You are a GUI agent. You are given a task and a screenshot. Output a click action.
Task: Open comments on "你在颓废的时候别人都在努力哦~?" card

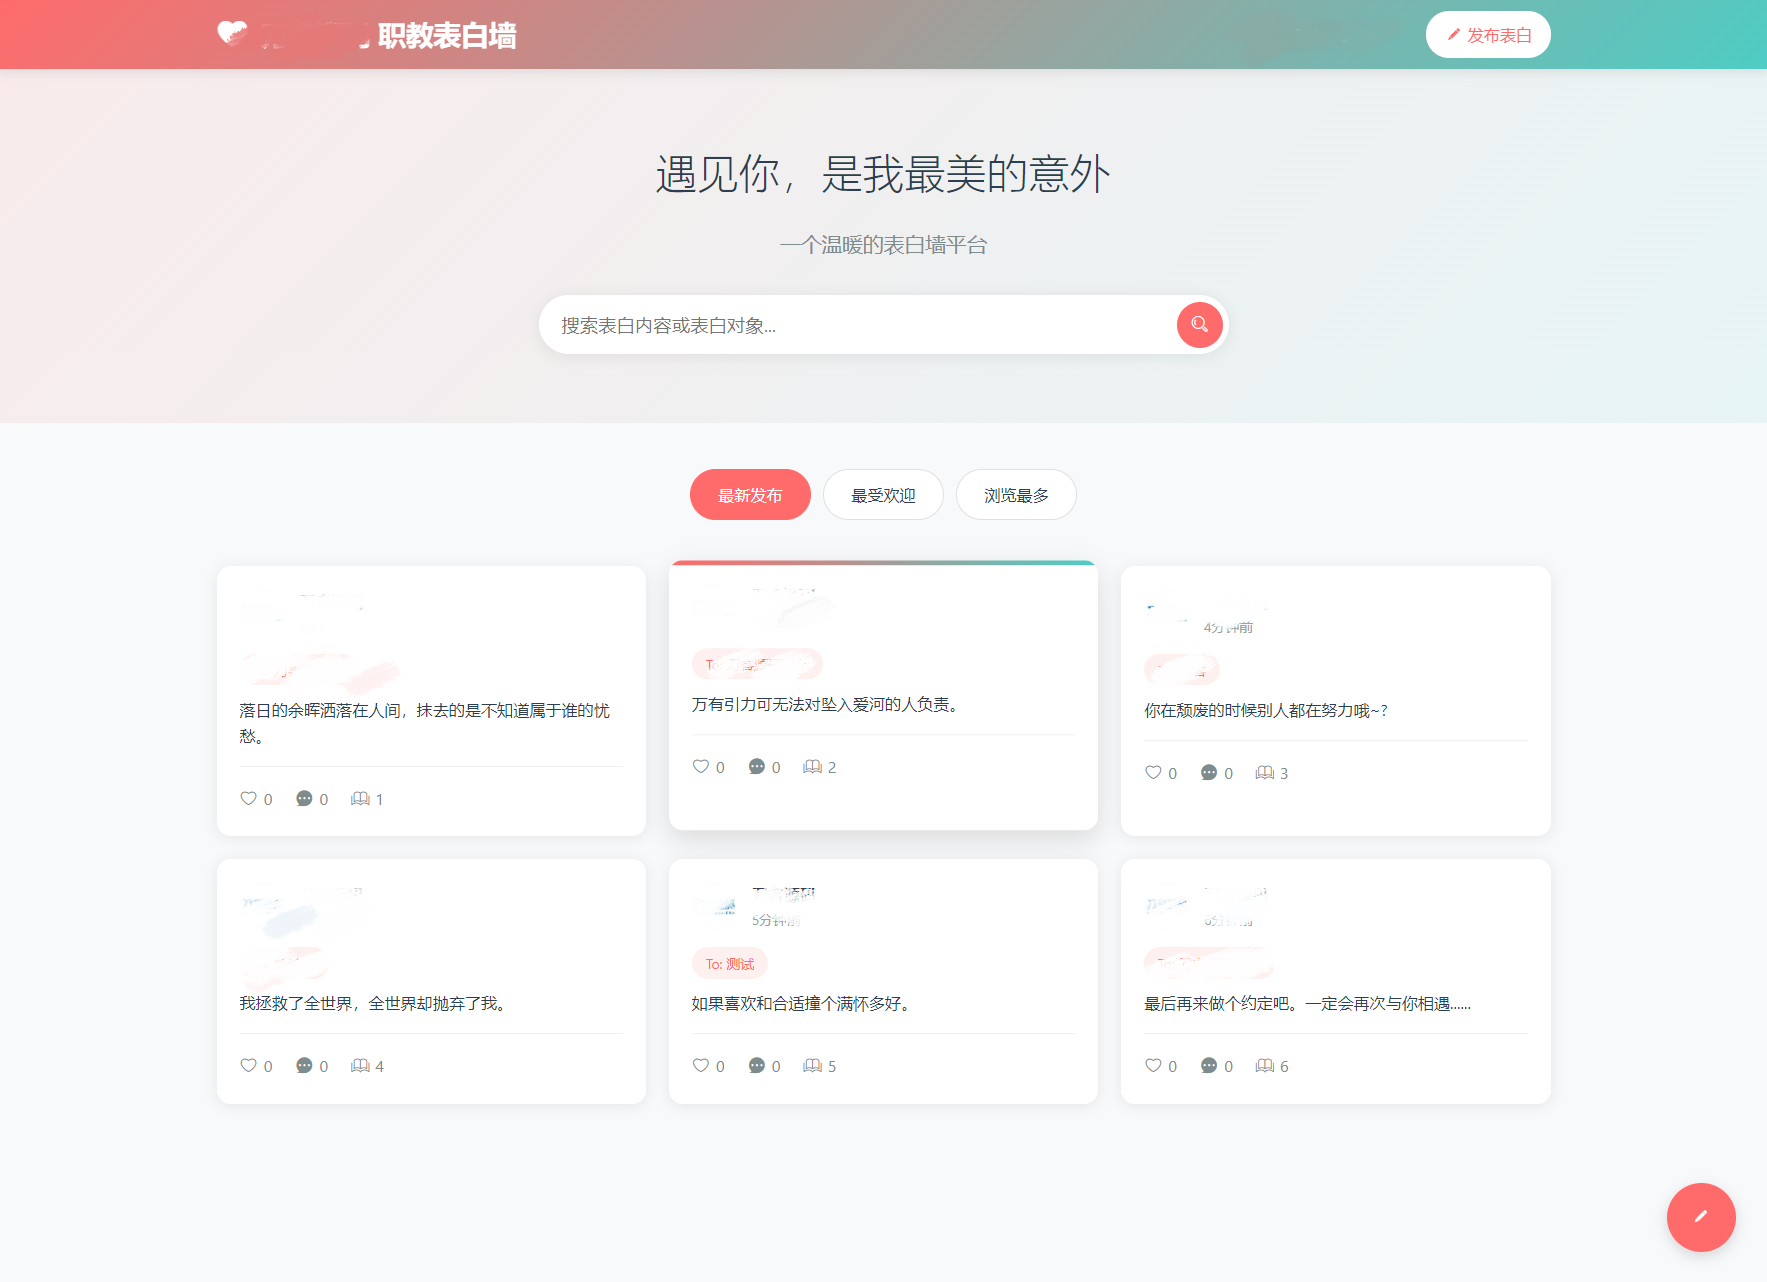1209,772
